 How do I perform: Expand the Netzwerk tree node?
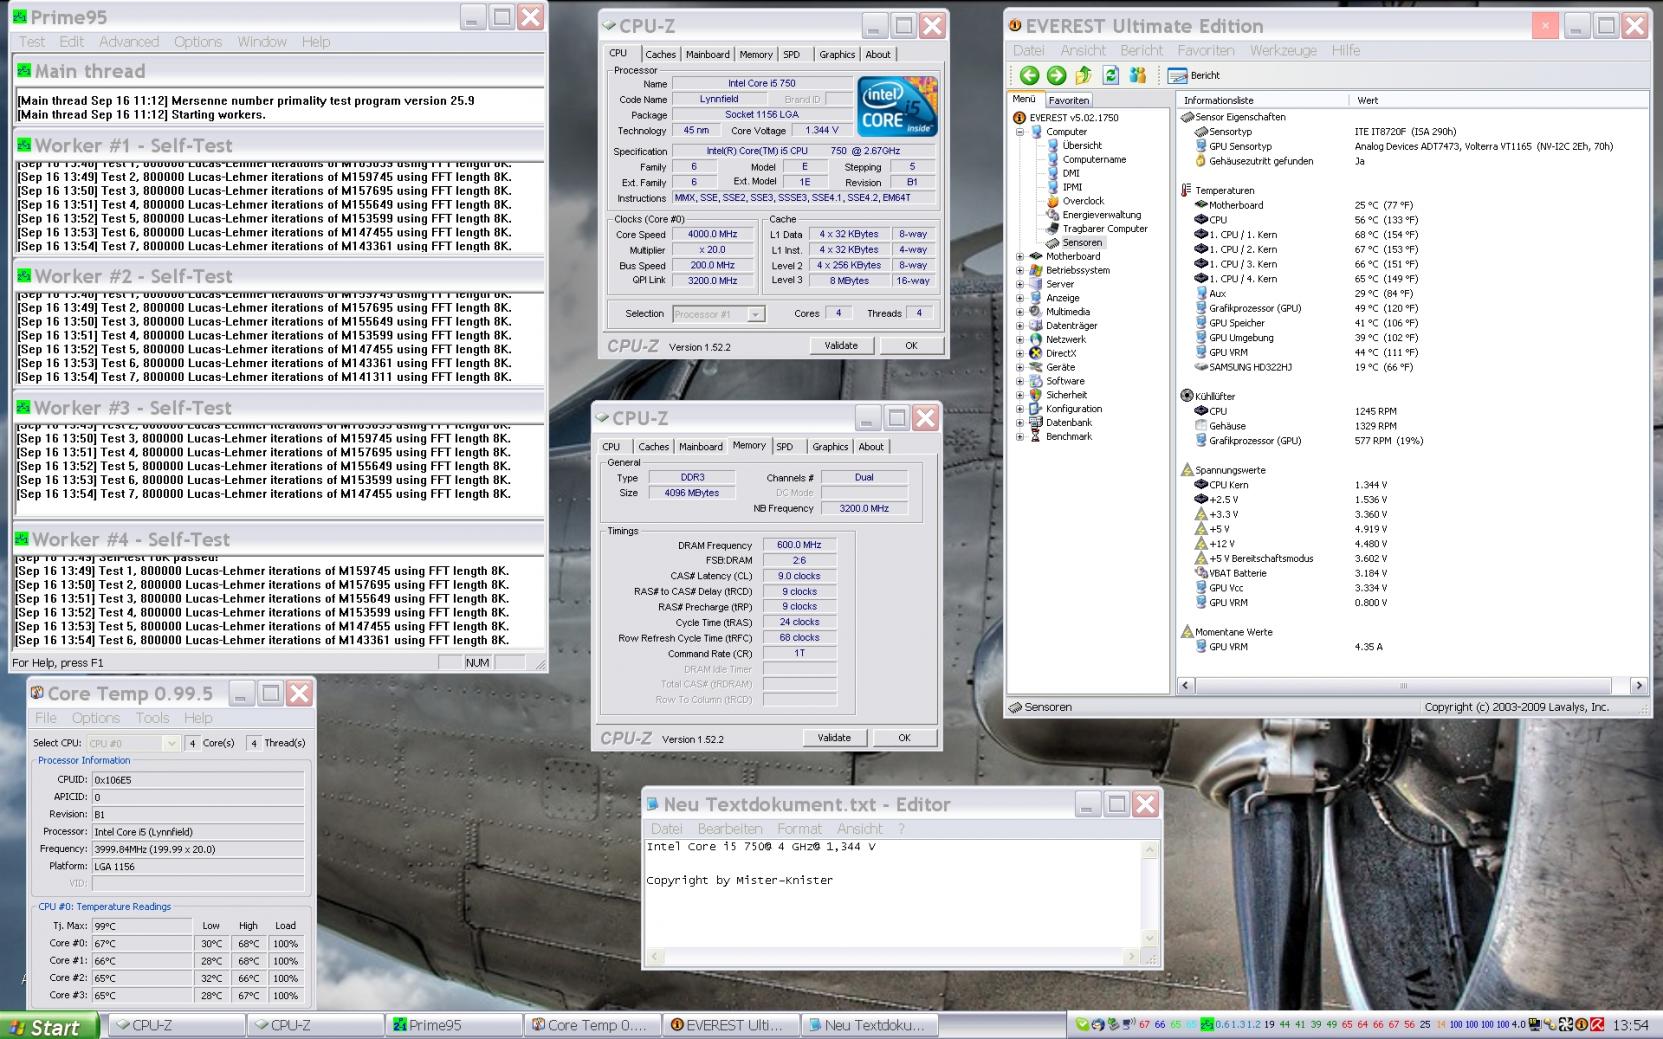point(1020,340)
